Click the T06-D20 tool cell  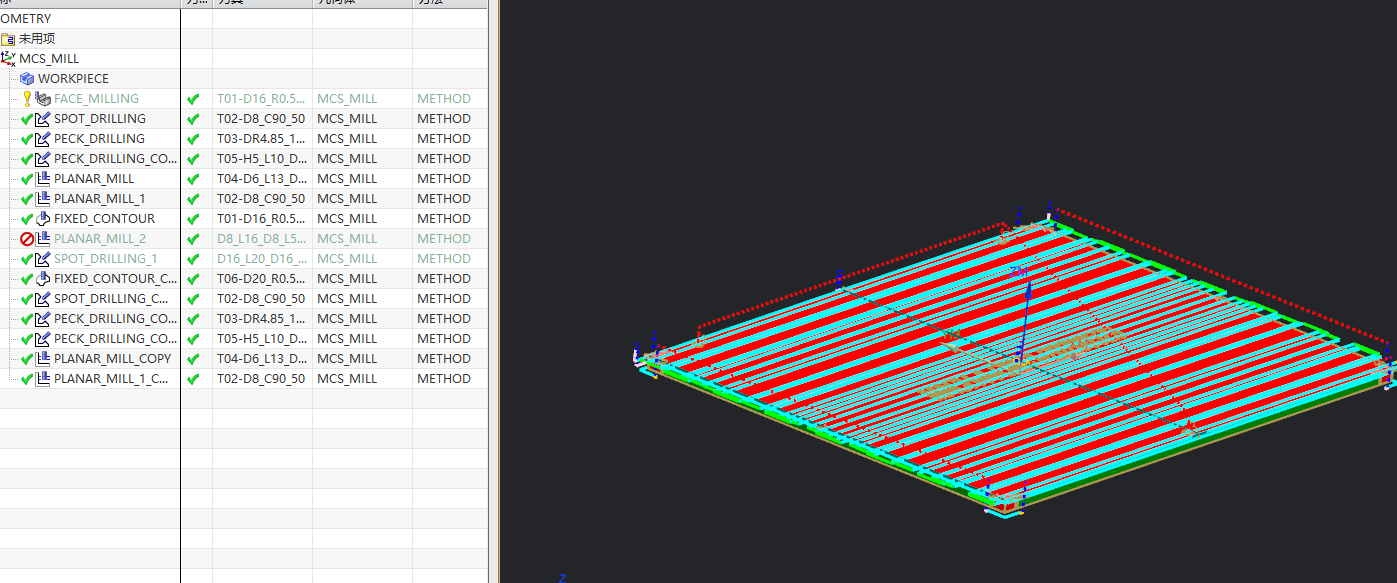point(261,279)
